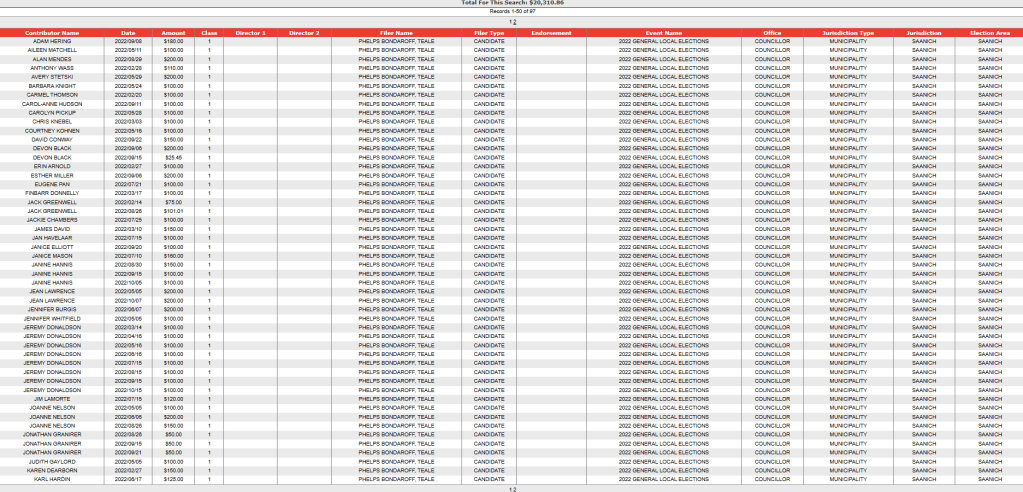Click the Amount column header
The width and height of the screenshot is (1023, 492).
point(173,33)
